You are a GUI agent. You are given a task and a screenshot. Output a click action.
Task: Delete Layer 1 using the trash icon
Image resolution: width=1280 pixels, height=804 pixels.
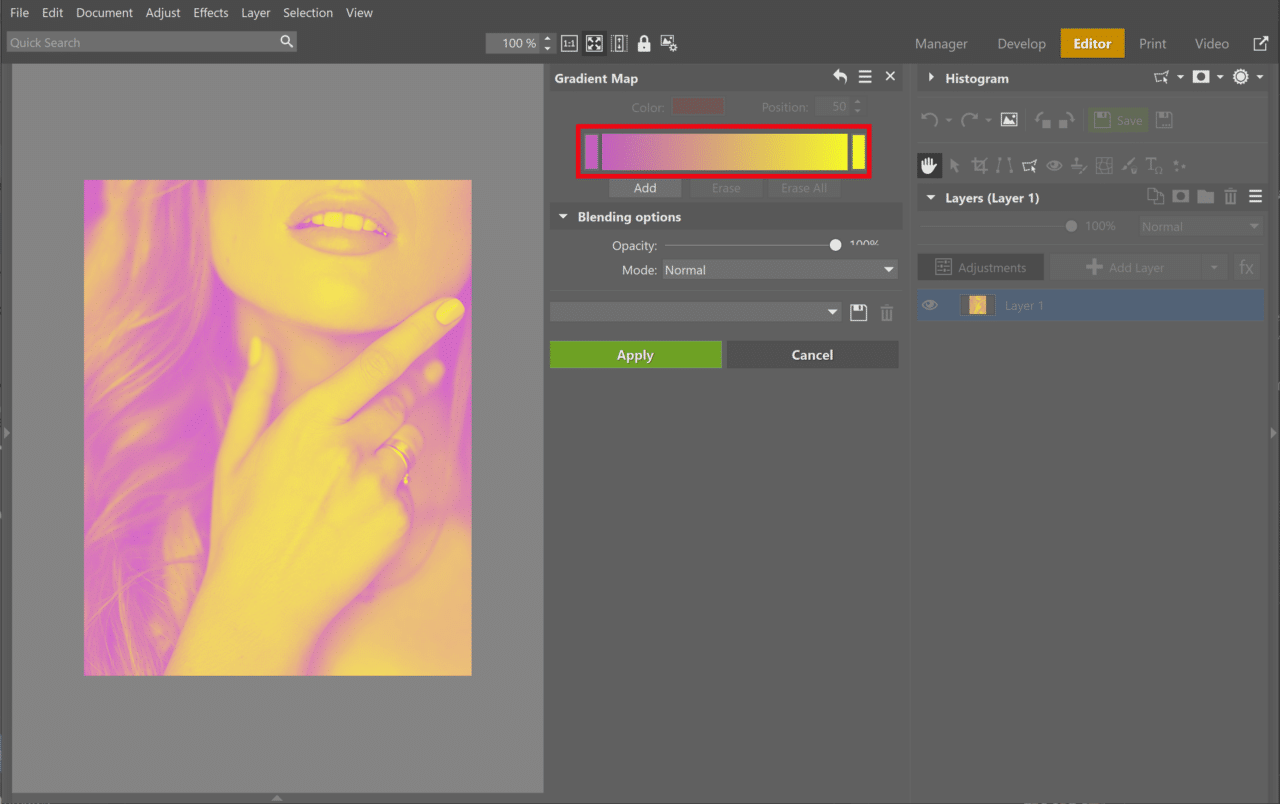[1230, 196]
